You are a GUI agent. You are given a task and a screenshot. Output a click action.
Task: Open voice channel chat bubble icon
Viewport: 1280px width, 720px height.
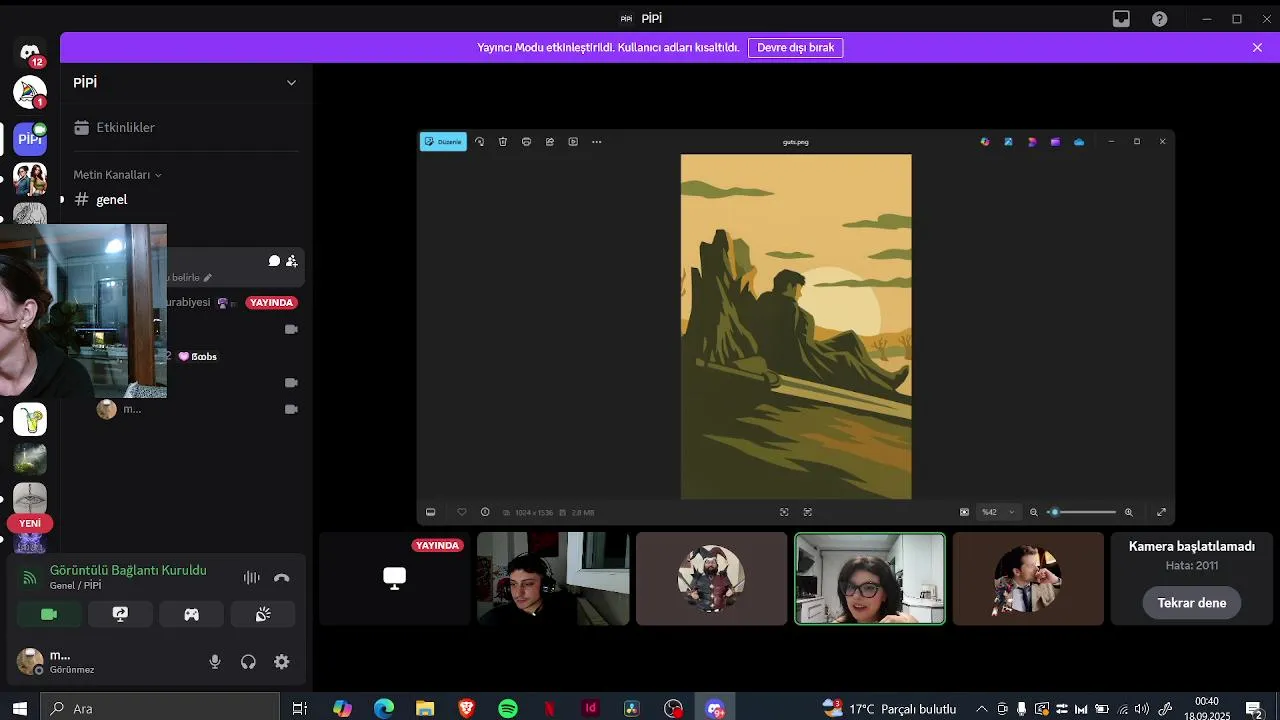274,261
